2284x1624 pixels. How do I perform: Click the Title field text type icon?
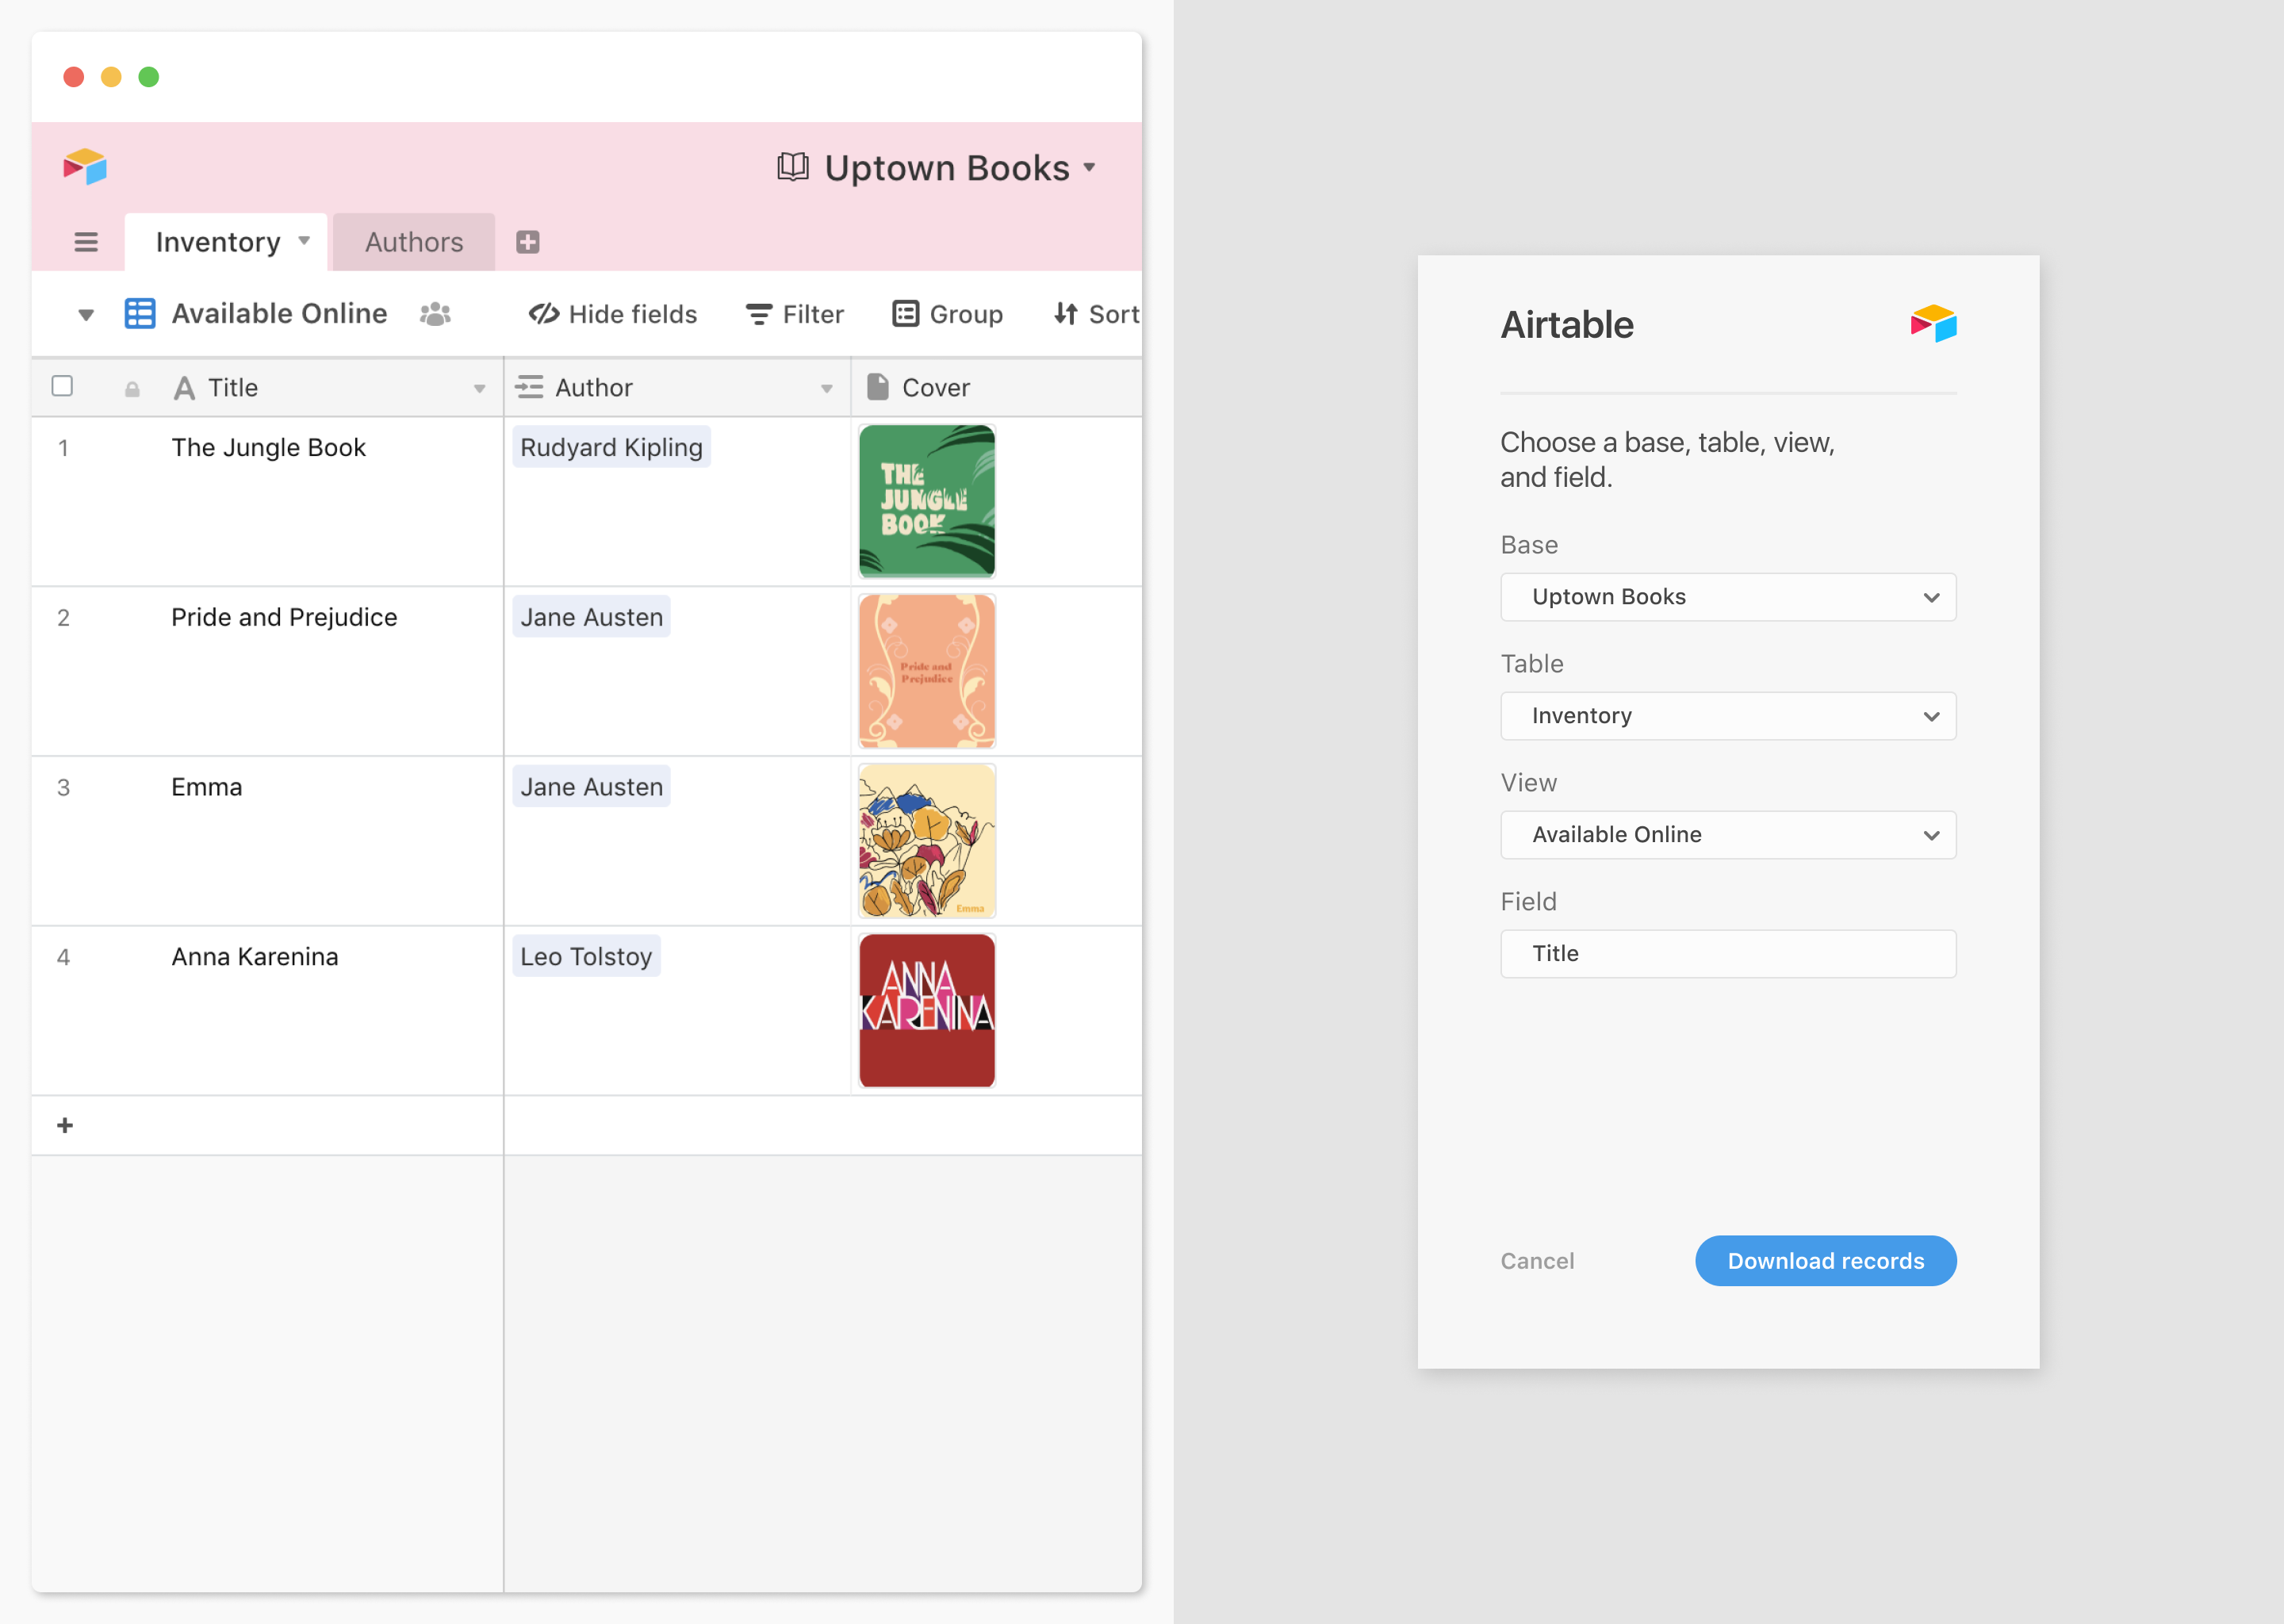point(184,388)
